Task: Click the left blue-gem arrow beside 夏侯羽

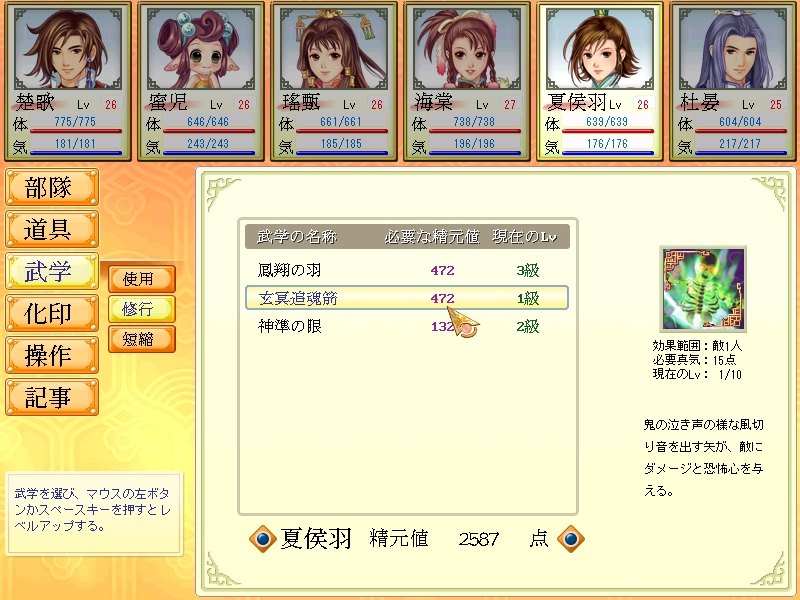Action: click(x=263, y=539)
